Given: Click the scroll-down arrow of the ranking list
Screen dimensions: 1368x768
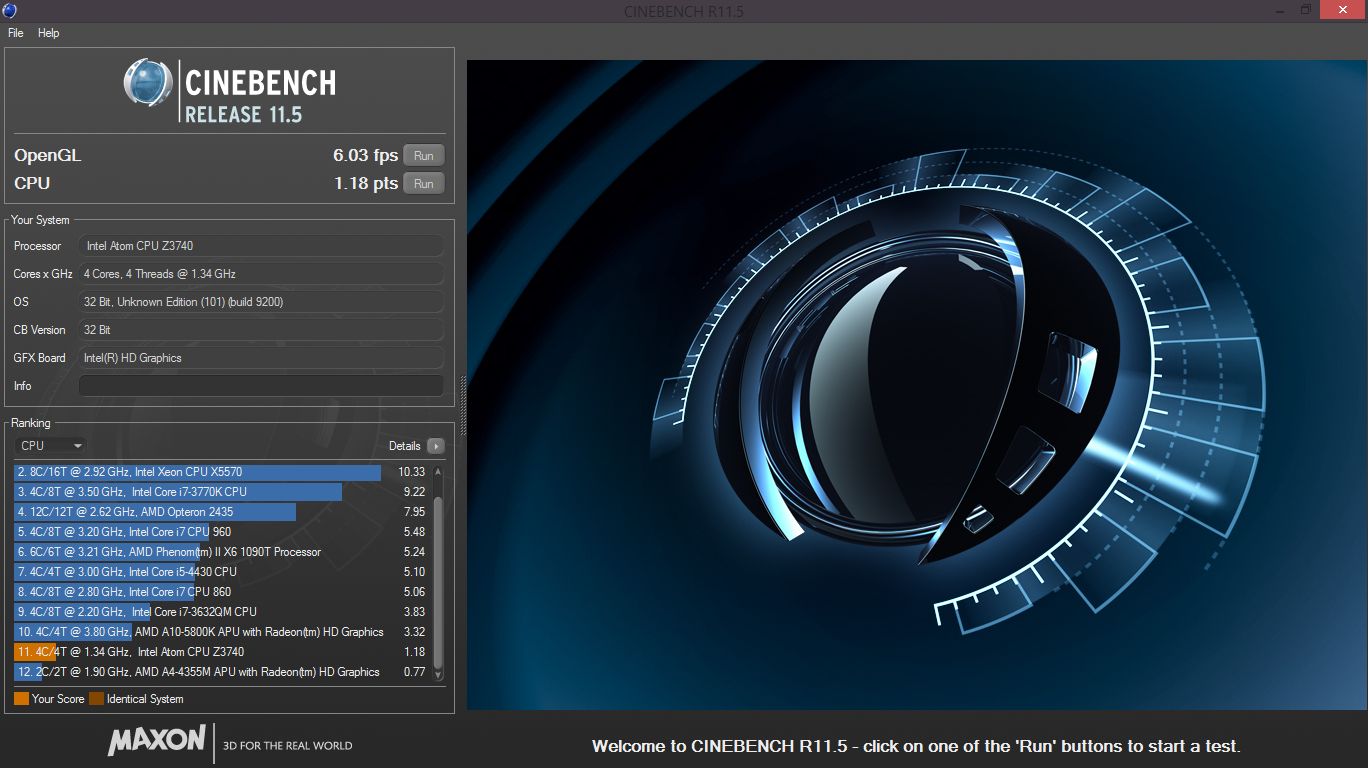Looking at the screenshot, I should point(437,676).
